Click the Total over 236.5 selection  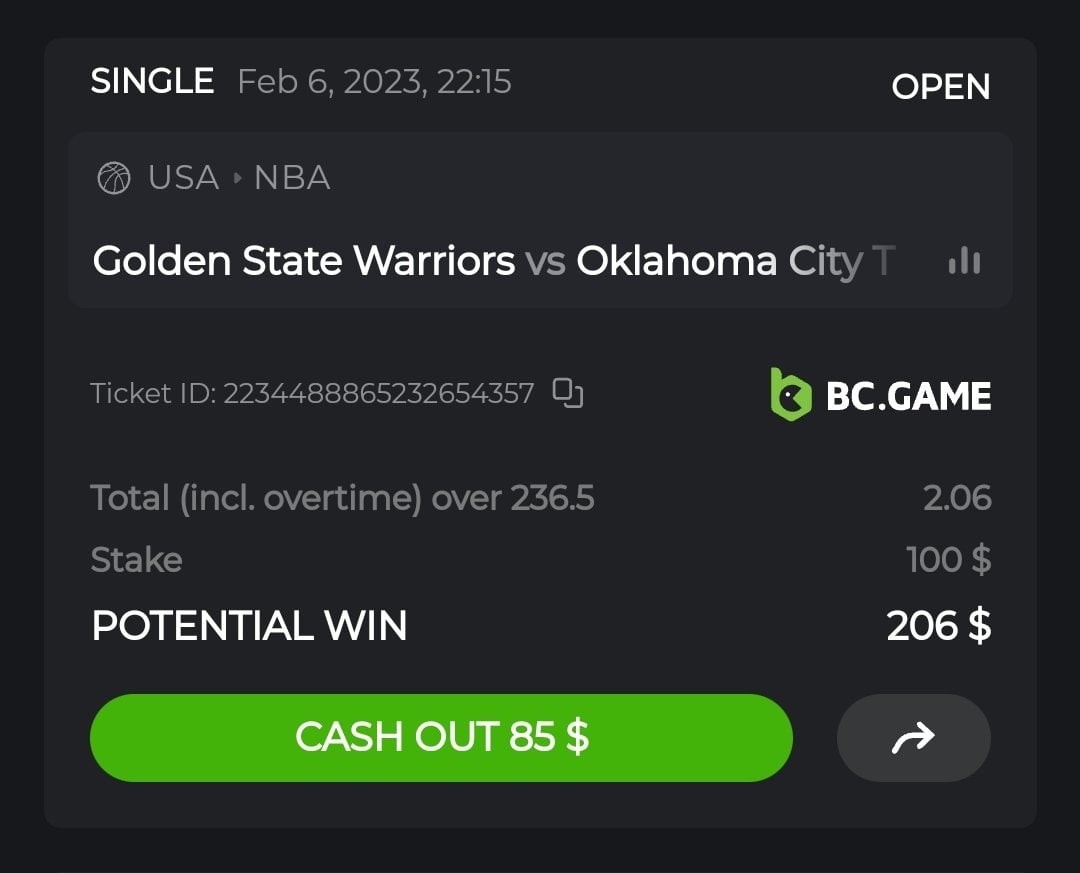(342, 498)
